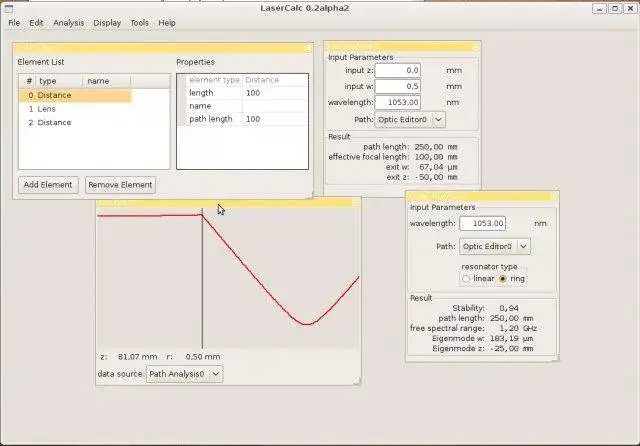Open the path analysis Path dropdown
The width and height of the screenshot is (640, 446).
coord(410,120)
